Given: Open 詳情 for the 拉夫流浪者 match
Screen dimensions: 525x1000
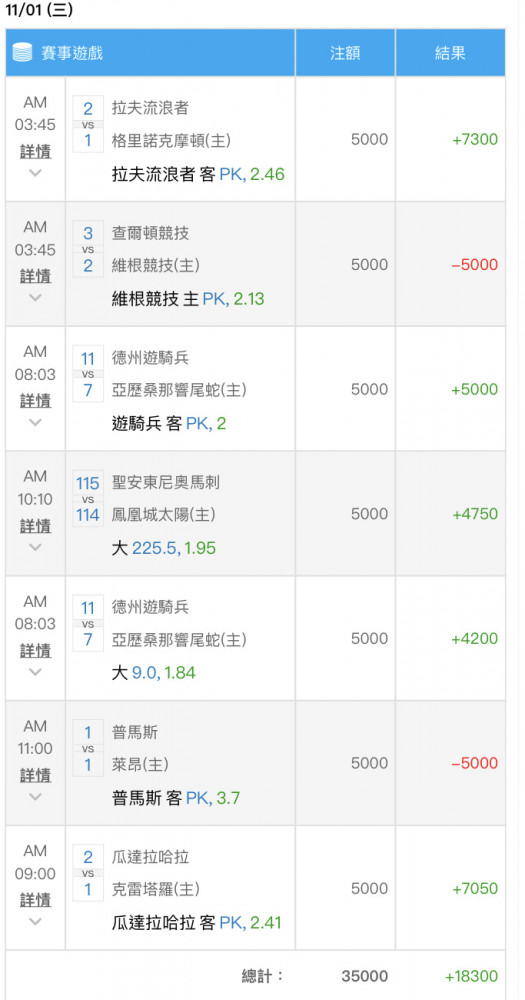Looking at the screenshot, I should coord(36,152).
